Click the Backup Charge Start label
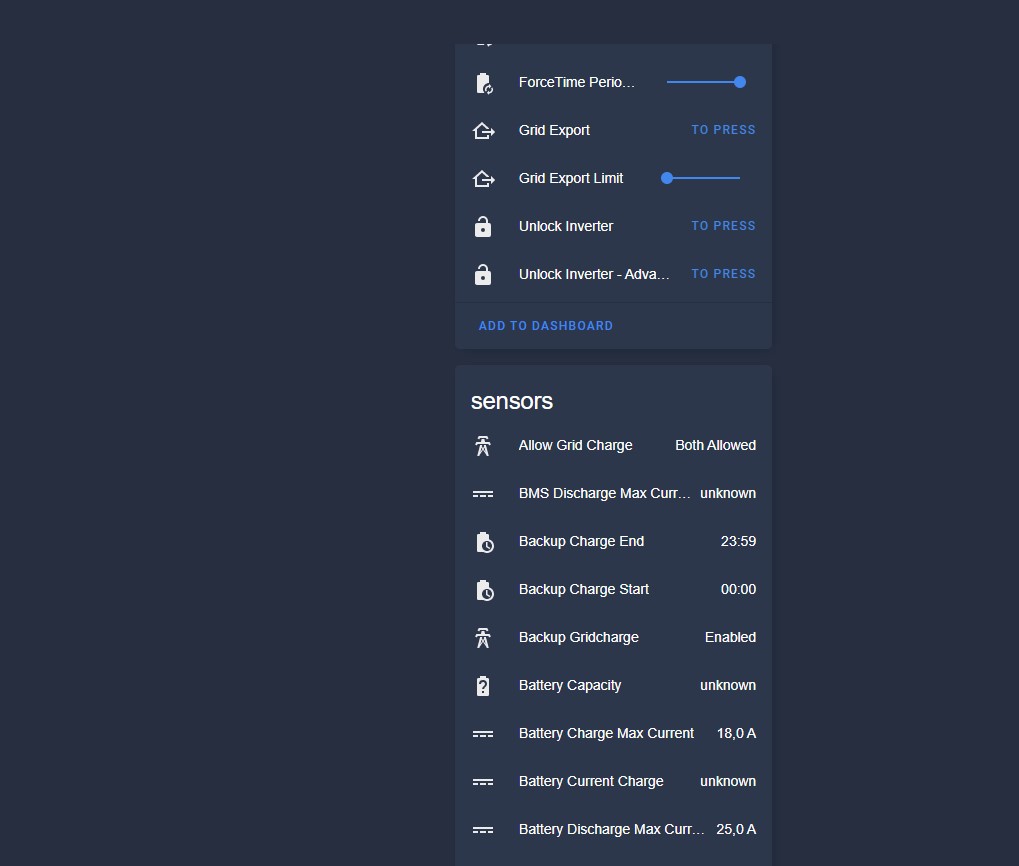The image size is (1019, 866). (x=584, y=589)
